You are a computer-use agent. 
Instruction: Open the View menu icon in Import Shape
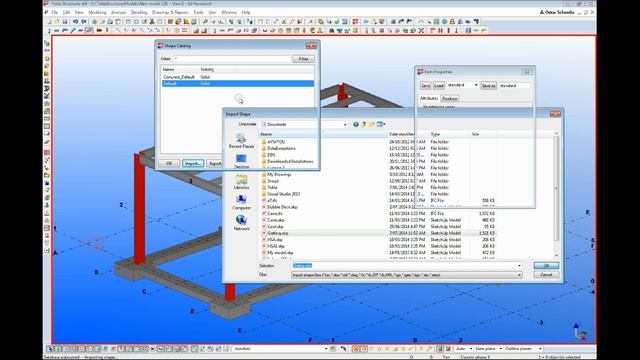[381, 124]
